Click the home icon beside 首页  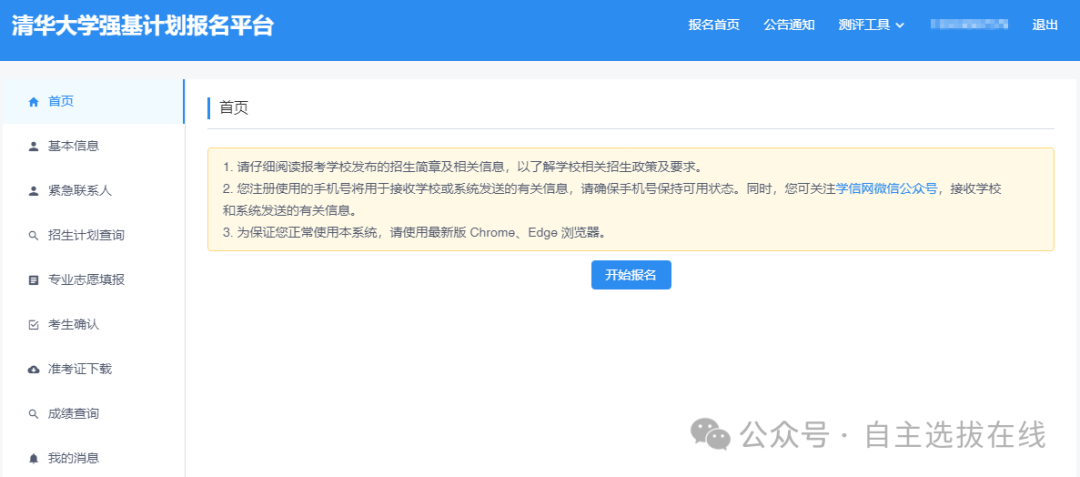33,102
